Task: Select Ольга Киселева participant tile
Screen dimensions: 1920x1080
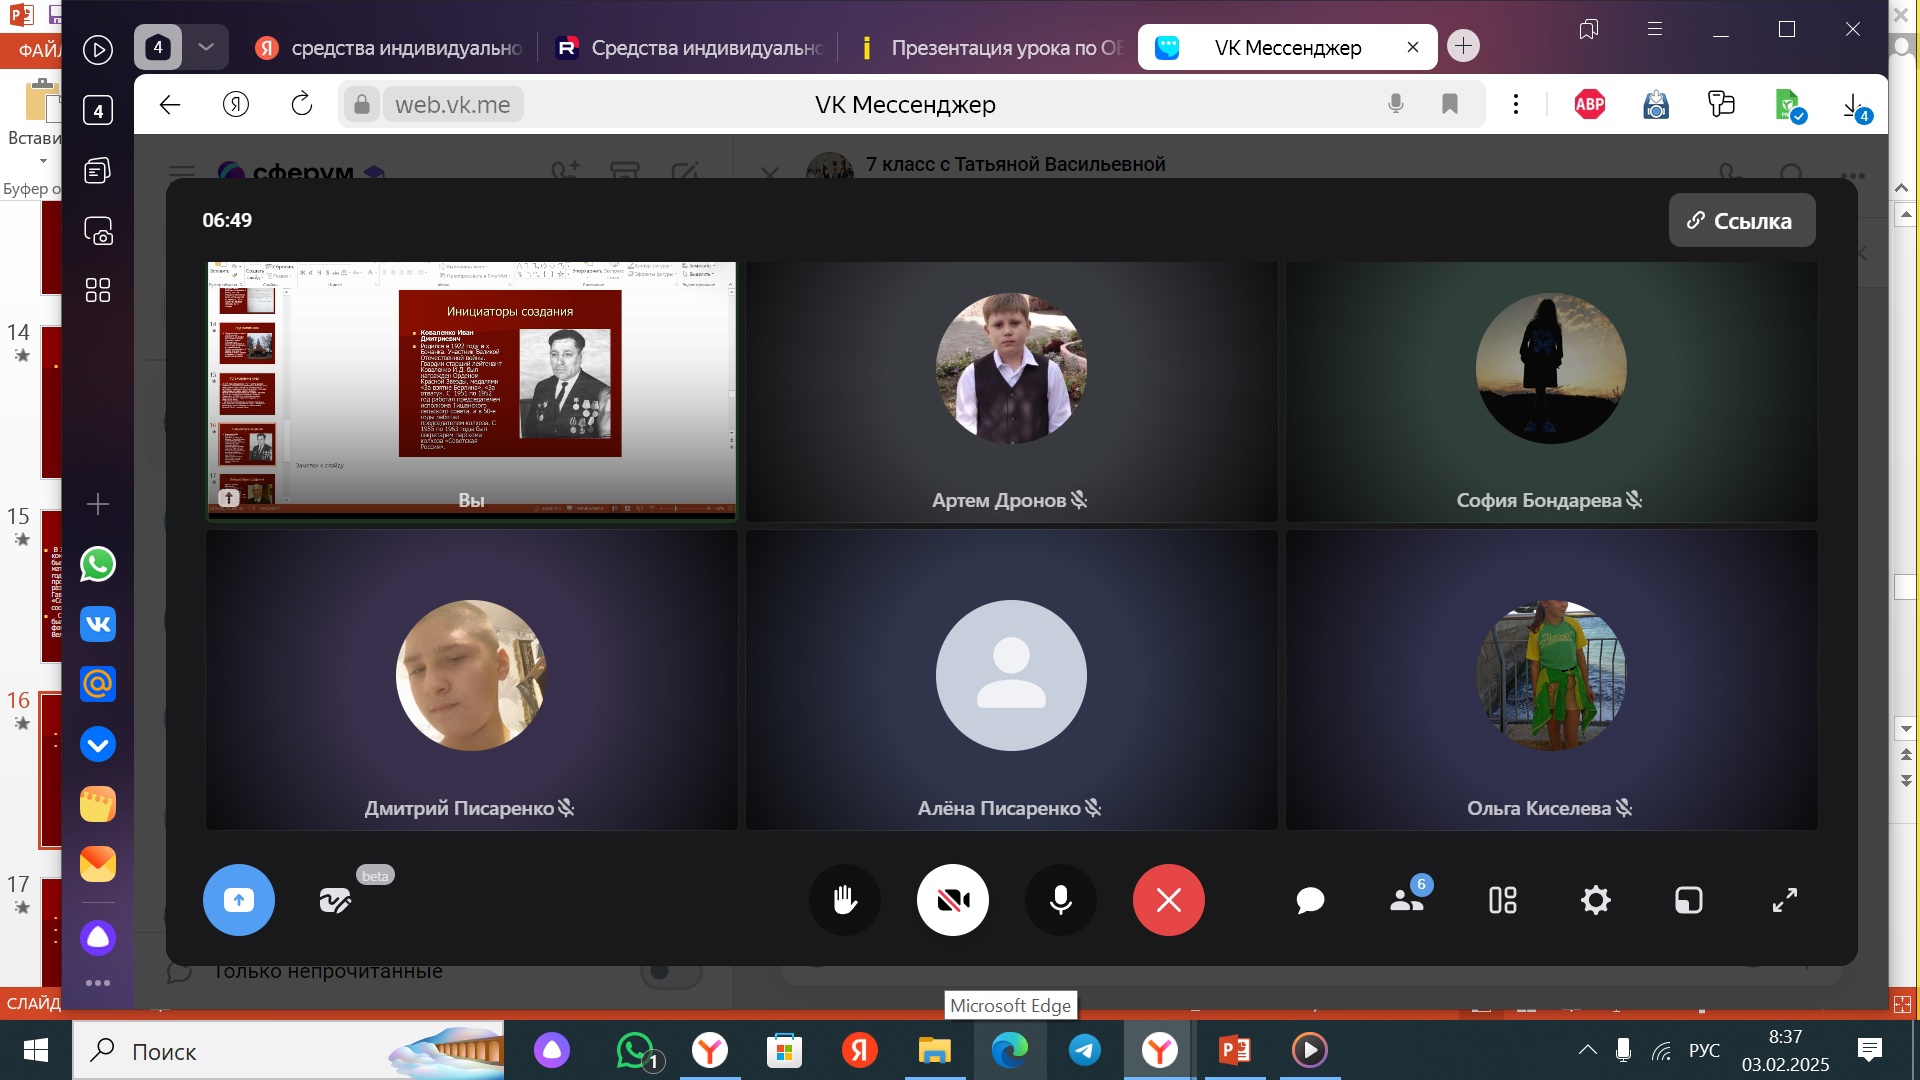Action: point(1551,679)
